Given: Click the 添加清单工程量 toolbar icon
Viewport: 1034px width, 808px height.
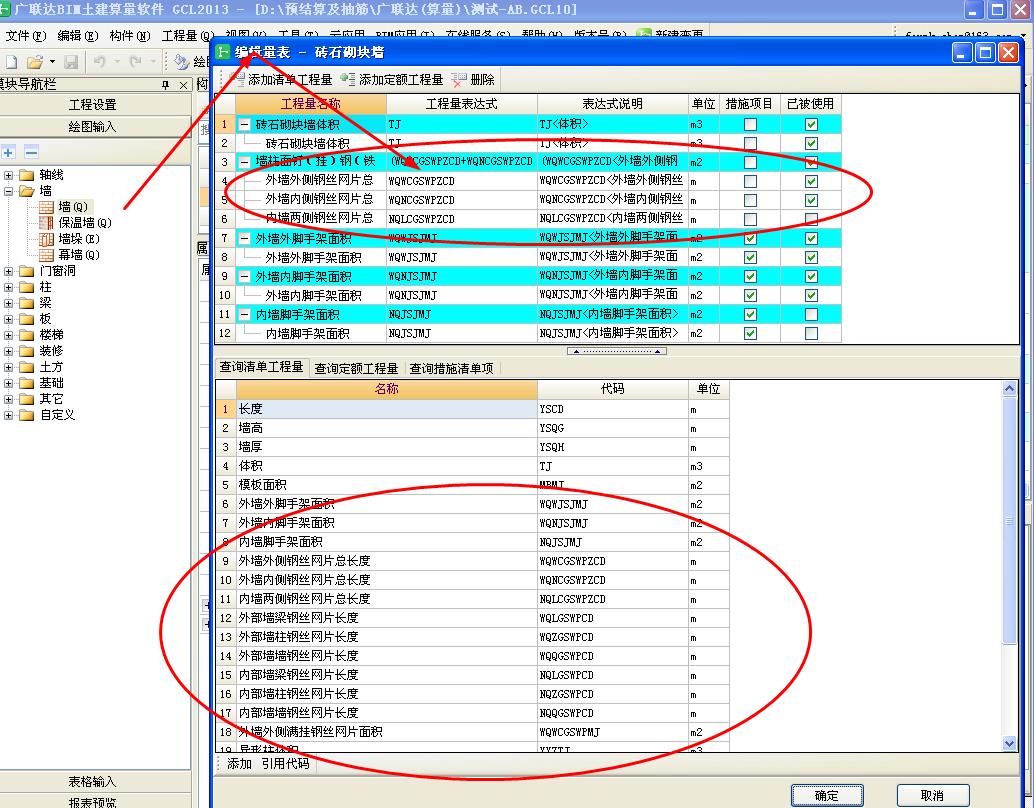Looking at the screenshot, I should click(x=236, y=79).
